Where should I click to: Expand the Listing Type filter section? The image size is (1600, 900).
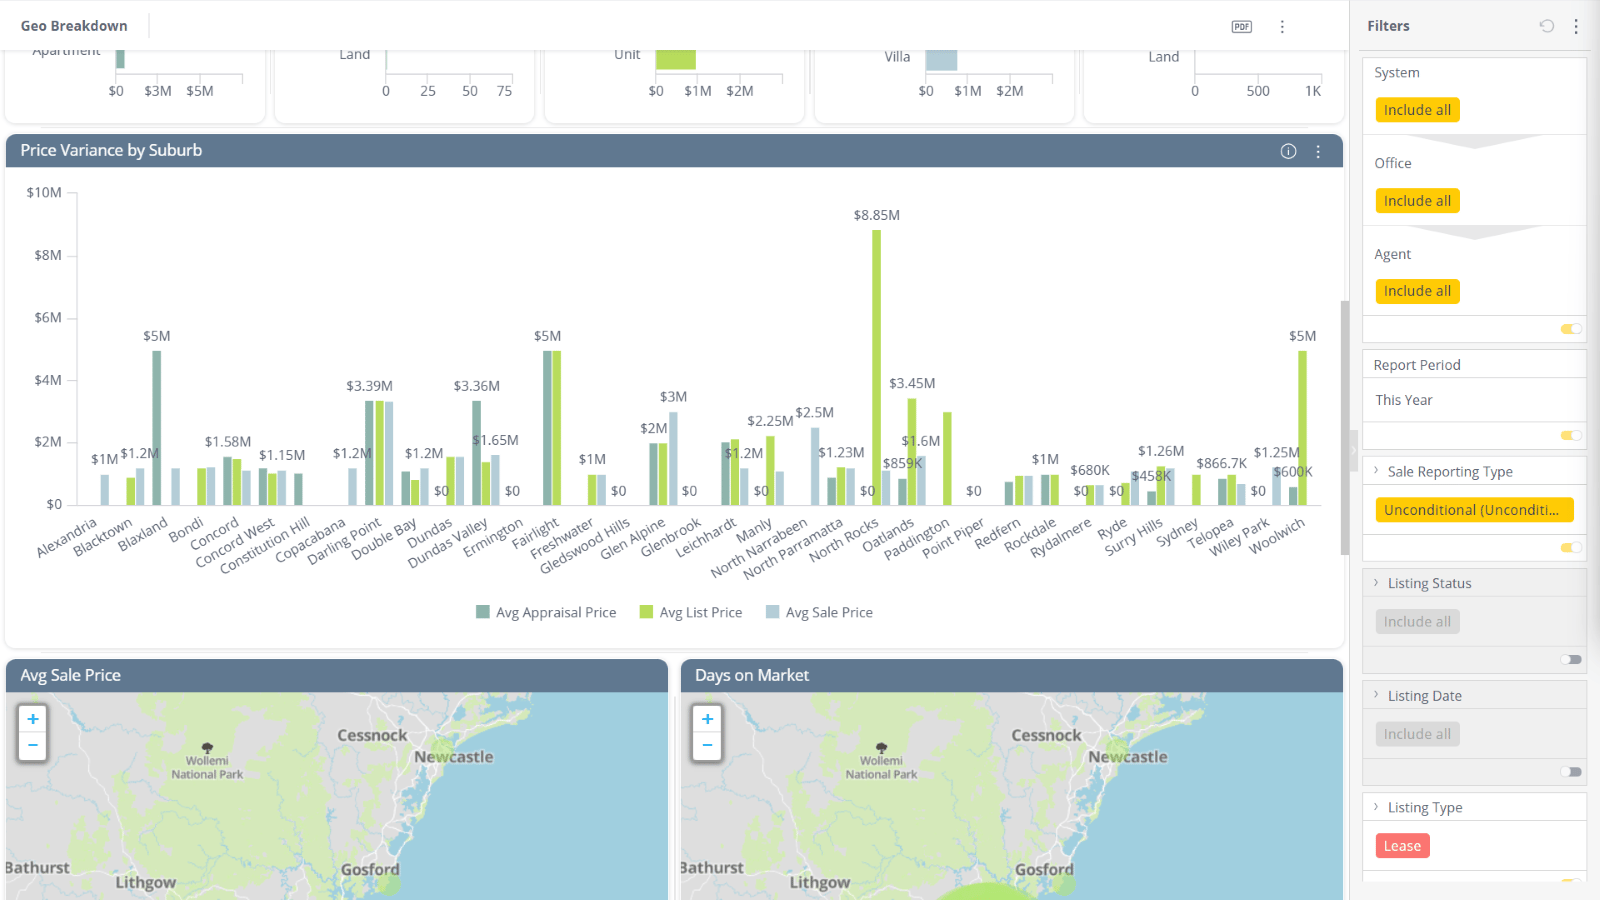pyautogui.click(x=1376, y=807)
